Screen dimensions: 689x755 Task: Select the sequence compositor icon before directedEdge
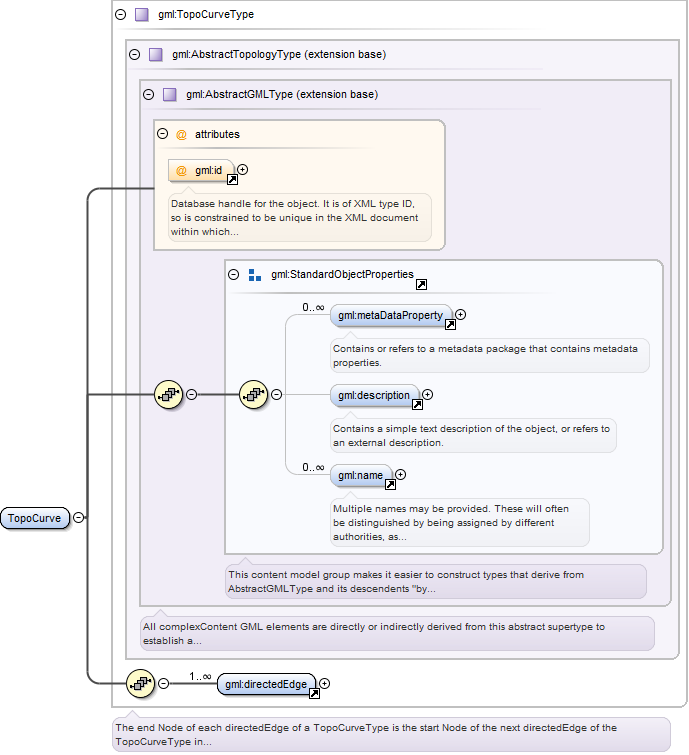coord(141,683)
